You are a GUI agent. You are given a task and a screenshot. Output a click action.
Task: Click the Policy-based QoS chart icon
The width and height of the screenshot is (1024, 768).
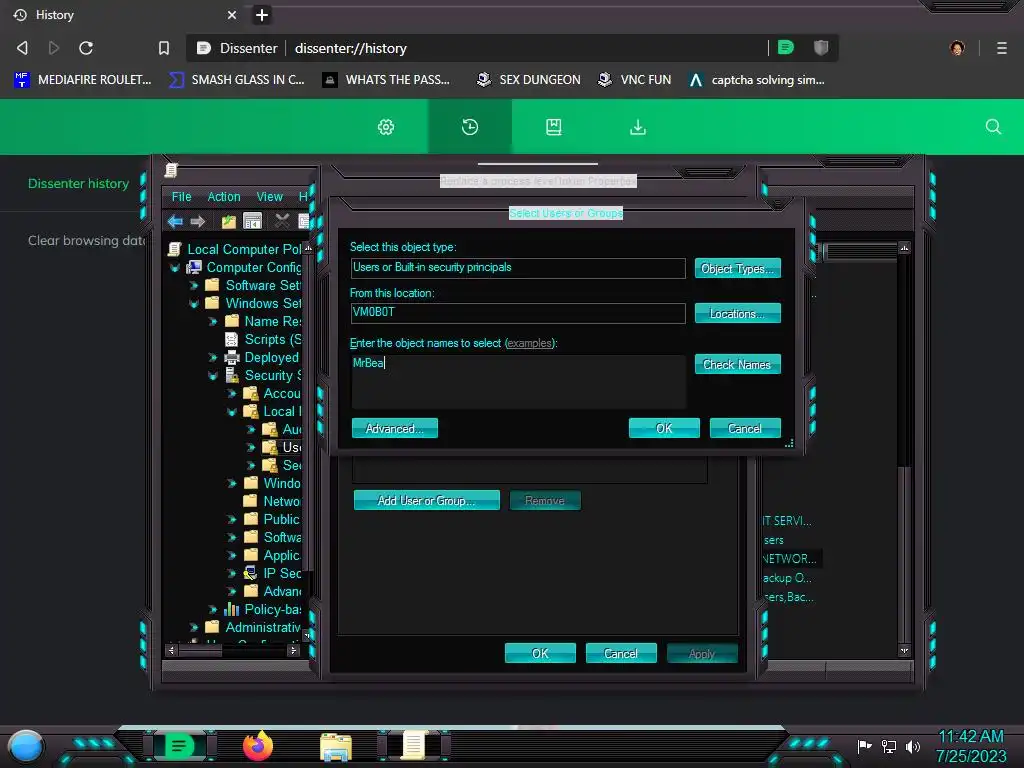coord(231,609)
